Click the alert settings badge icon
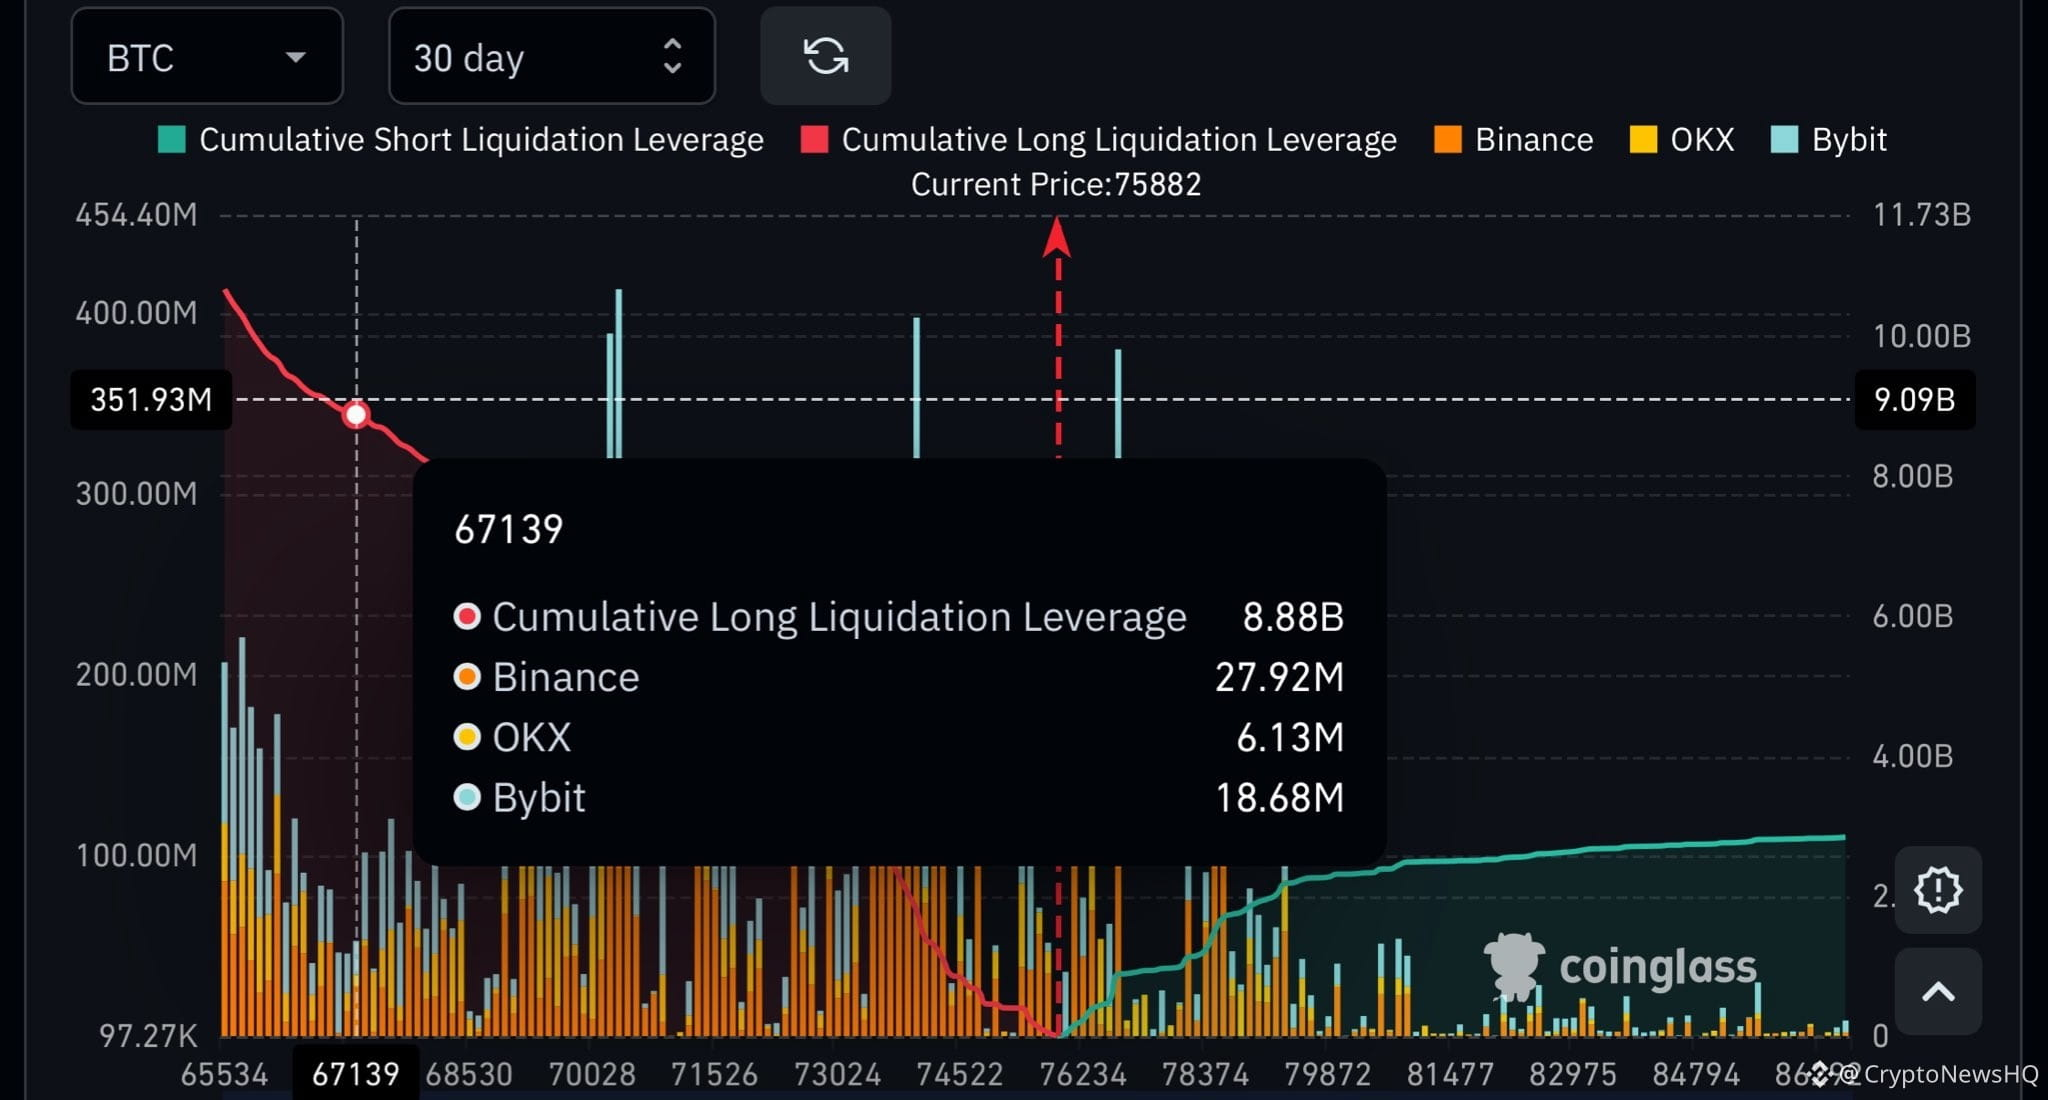The image size is (2048, 1100). point(1938,890)
